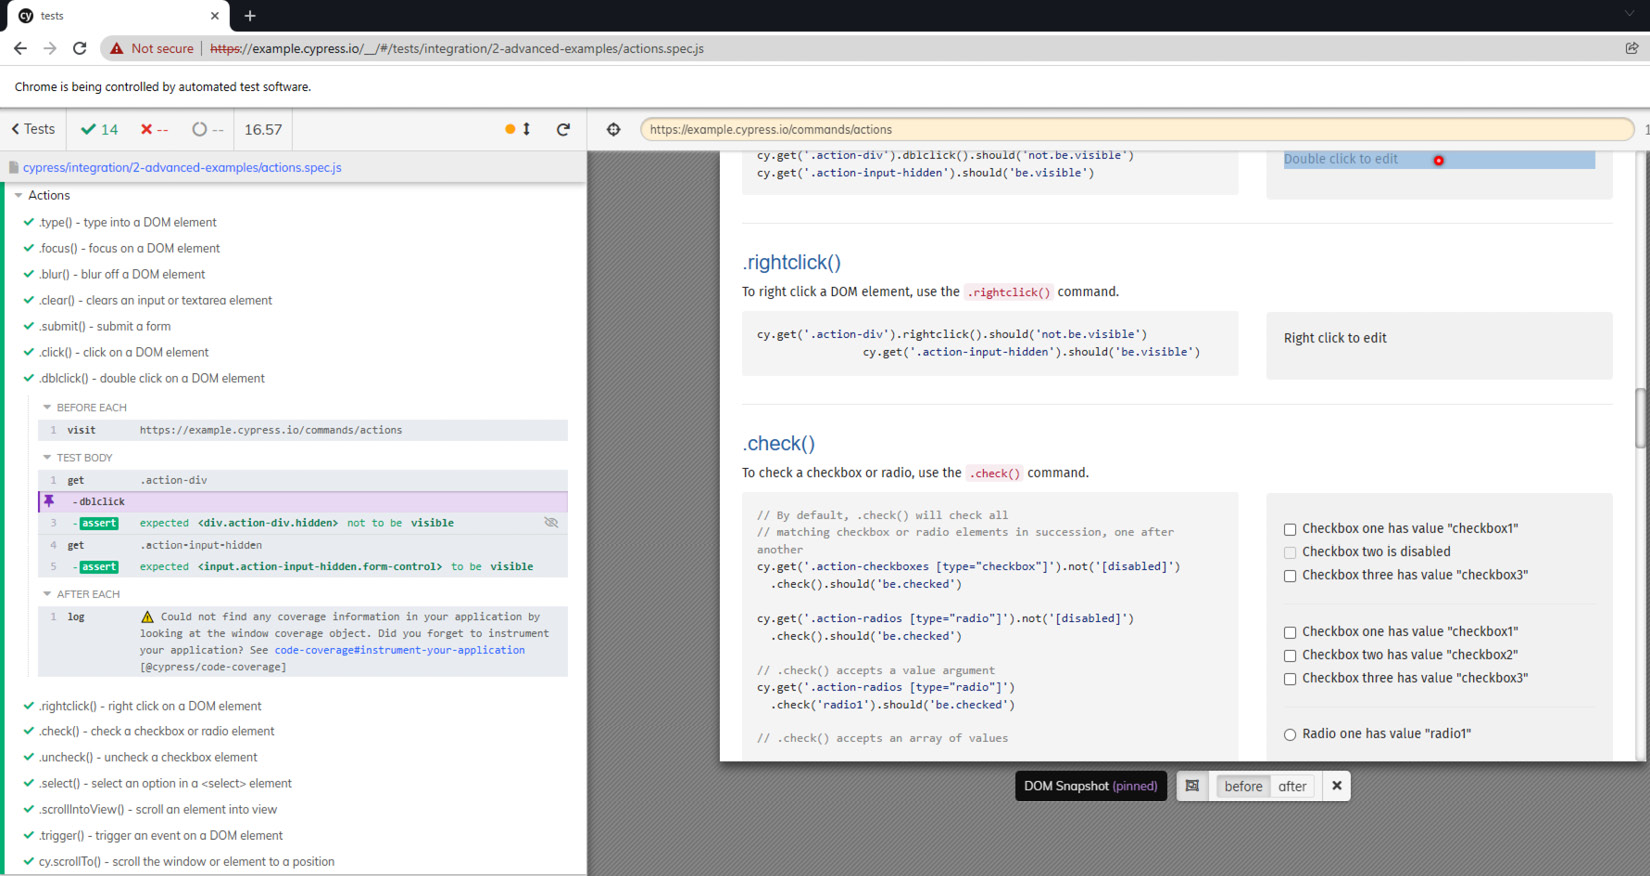
Task: Click the red click-point marker on snapshot
Action: pyautogui.click(x=1438, y=160)
